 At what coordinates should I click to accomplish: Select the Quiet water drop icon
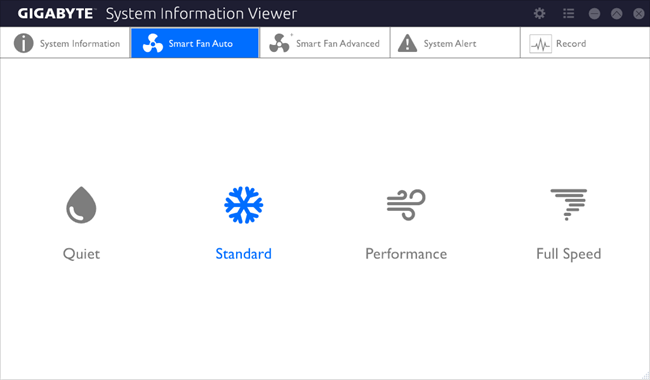[81, 205]
